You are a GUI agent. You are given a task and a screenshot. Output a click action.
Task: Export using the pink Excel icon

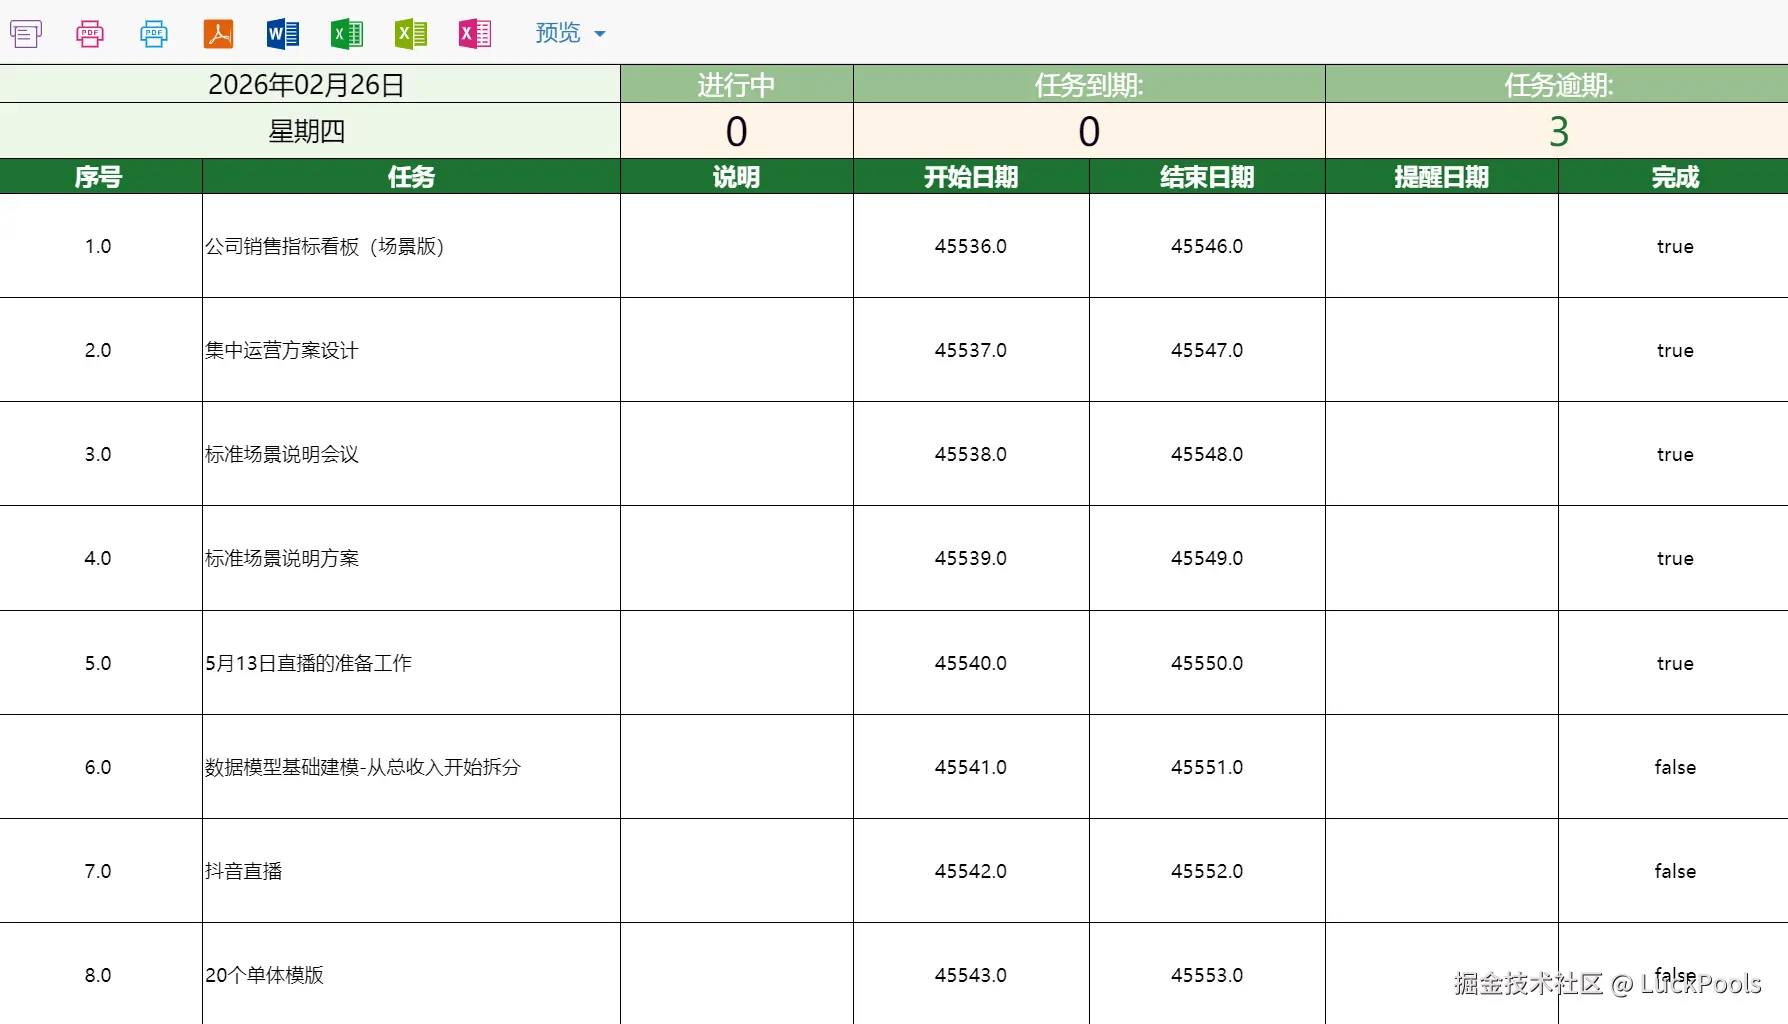click(x=474, y=34)
